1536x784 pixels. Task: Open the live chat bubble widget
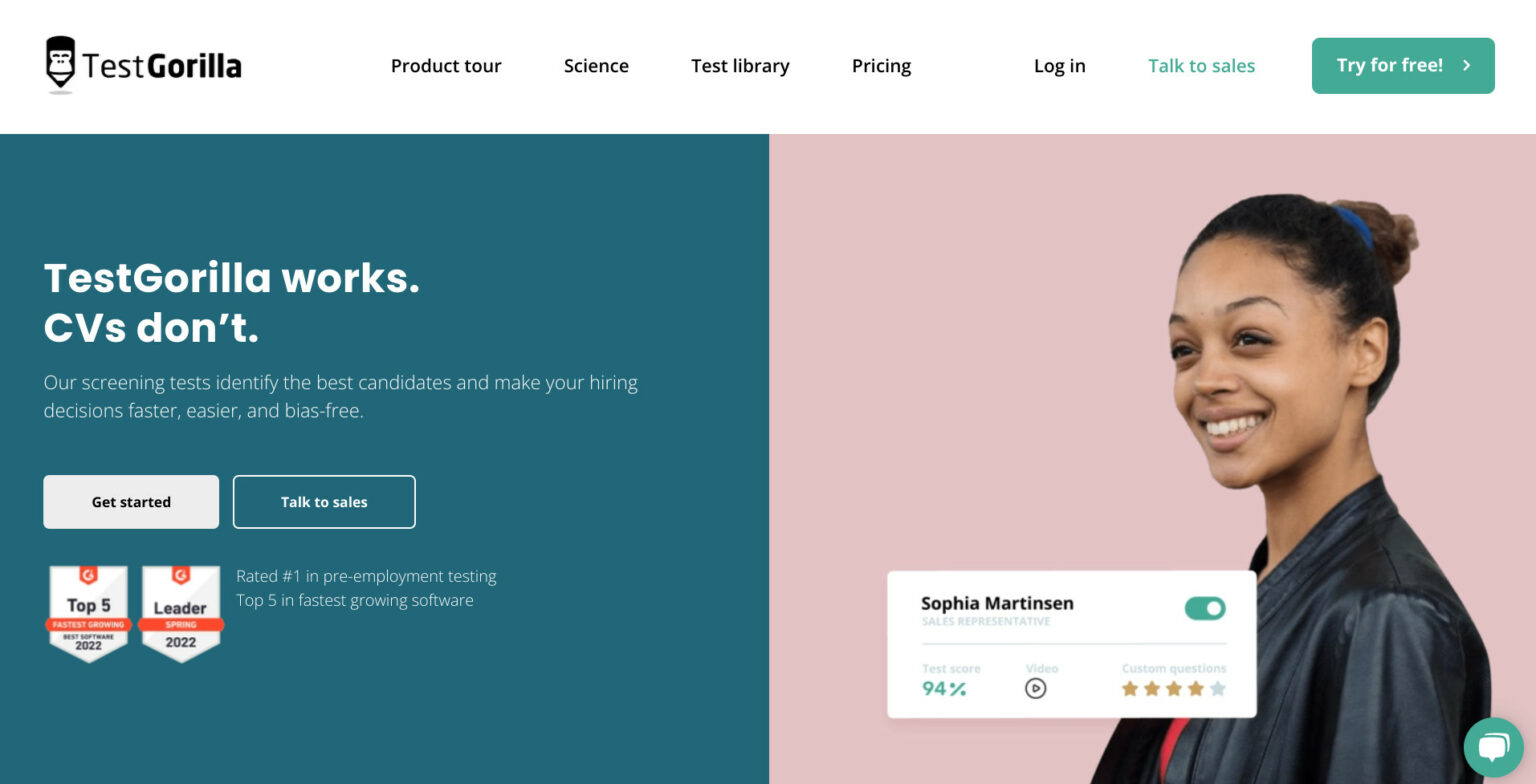click(x=1493, y=746)
